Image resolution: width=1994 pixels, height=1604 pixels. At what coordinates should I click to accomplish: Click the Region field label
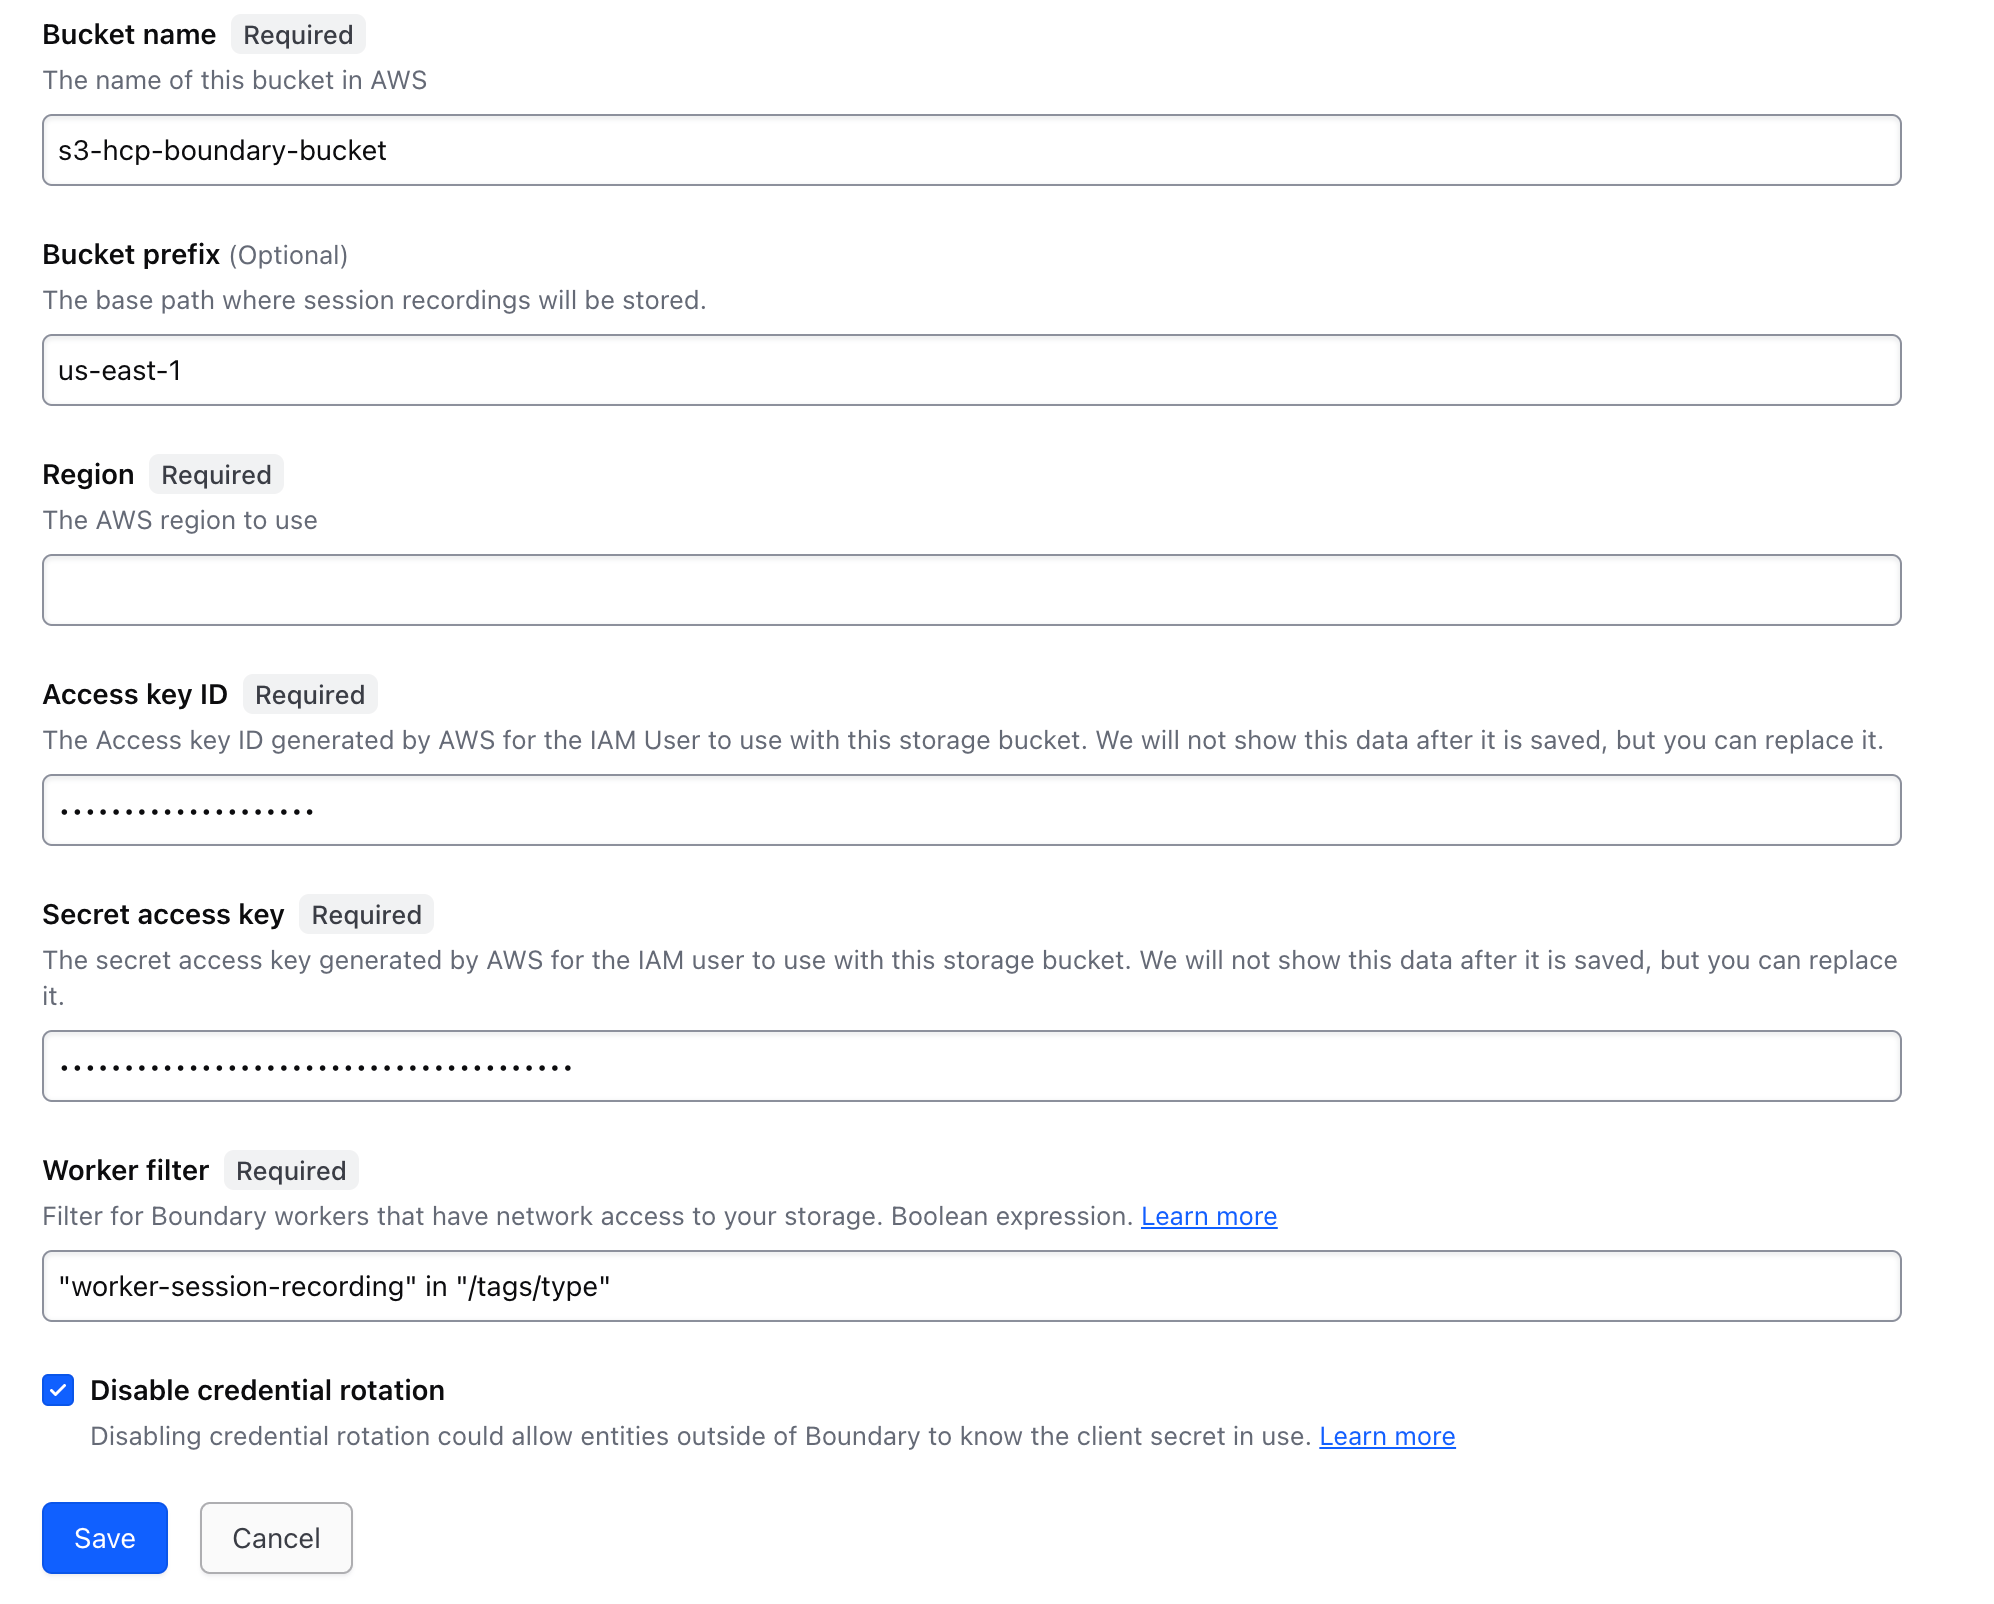click(88, 475)
